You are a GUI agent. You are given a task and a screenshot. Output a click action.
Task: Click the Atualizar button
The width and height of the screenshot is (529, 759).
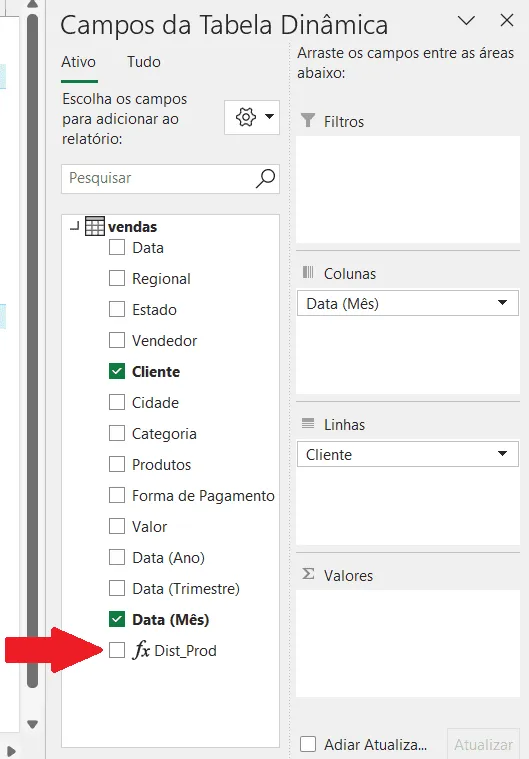[483, 744]
